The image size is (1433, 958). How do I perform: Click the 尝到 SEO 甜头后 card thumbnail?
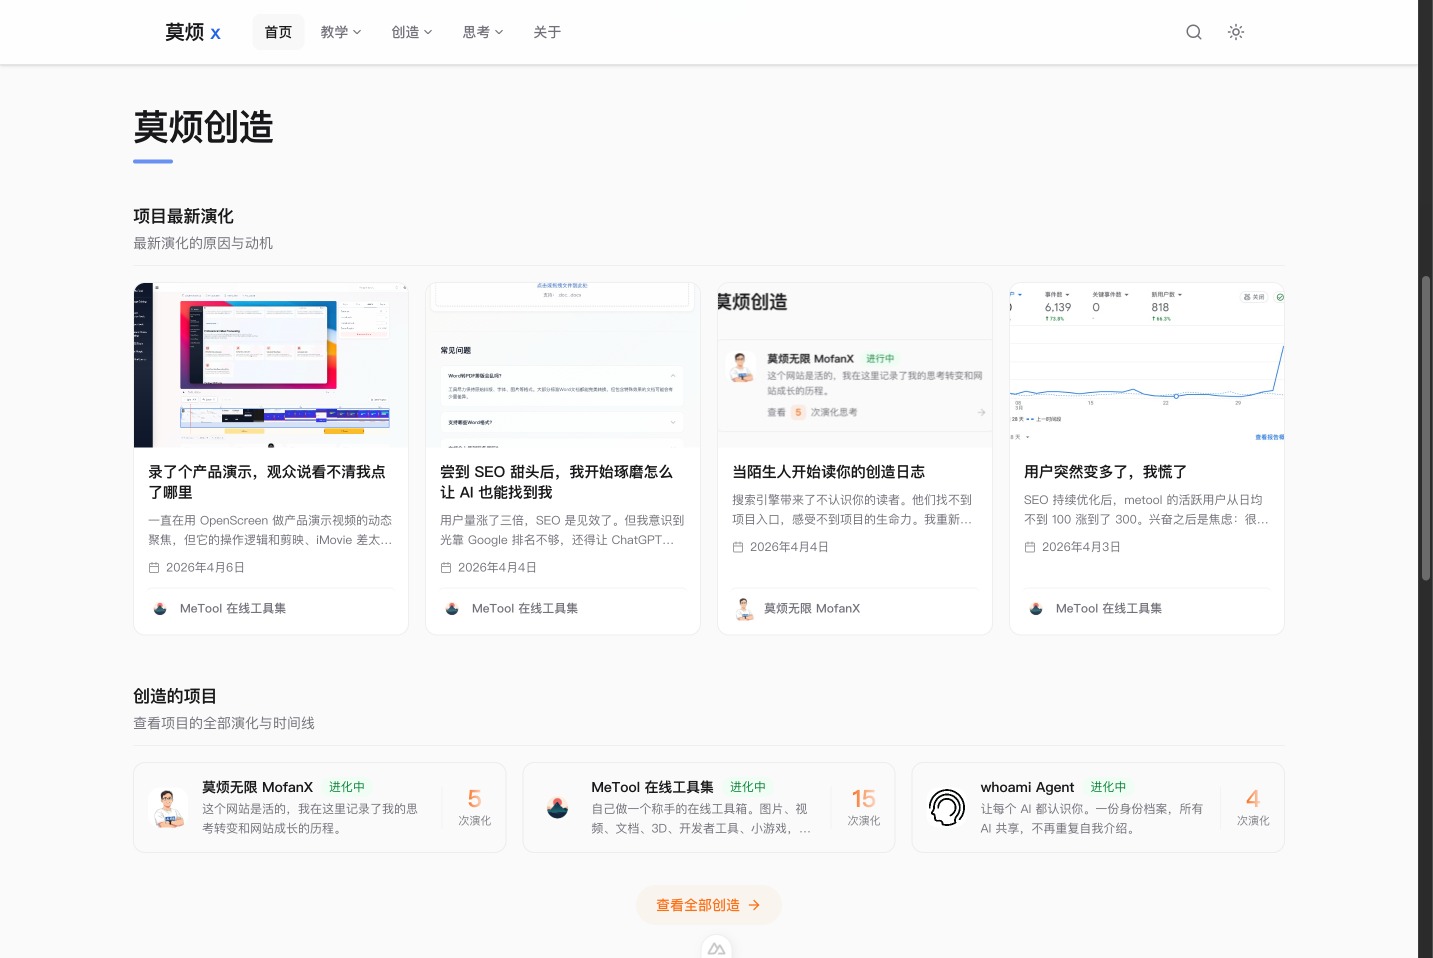click(562, 365)
